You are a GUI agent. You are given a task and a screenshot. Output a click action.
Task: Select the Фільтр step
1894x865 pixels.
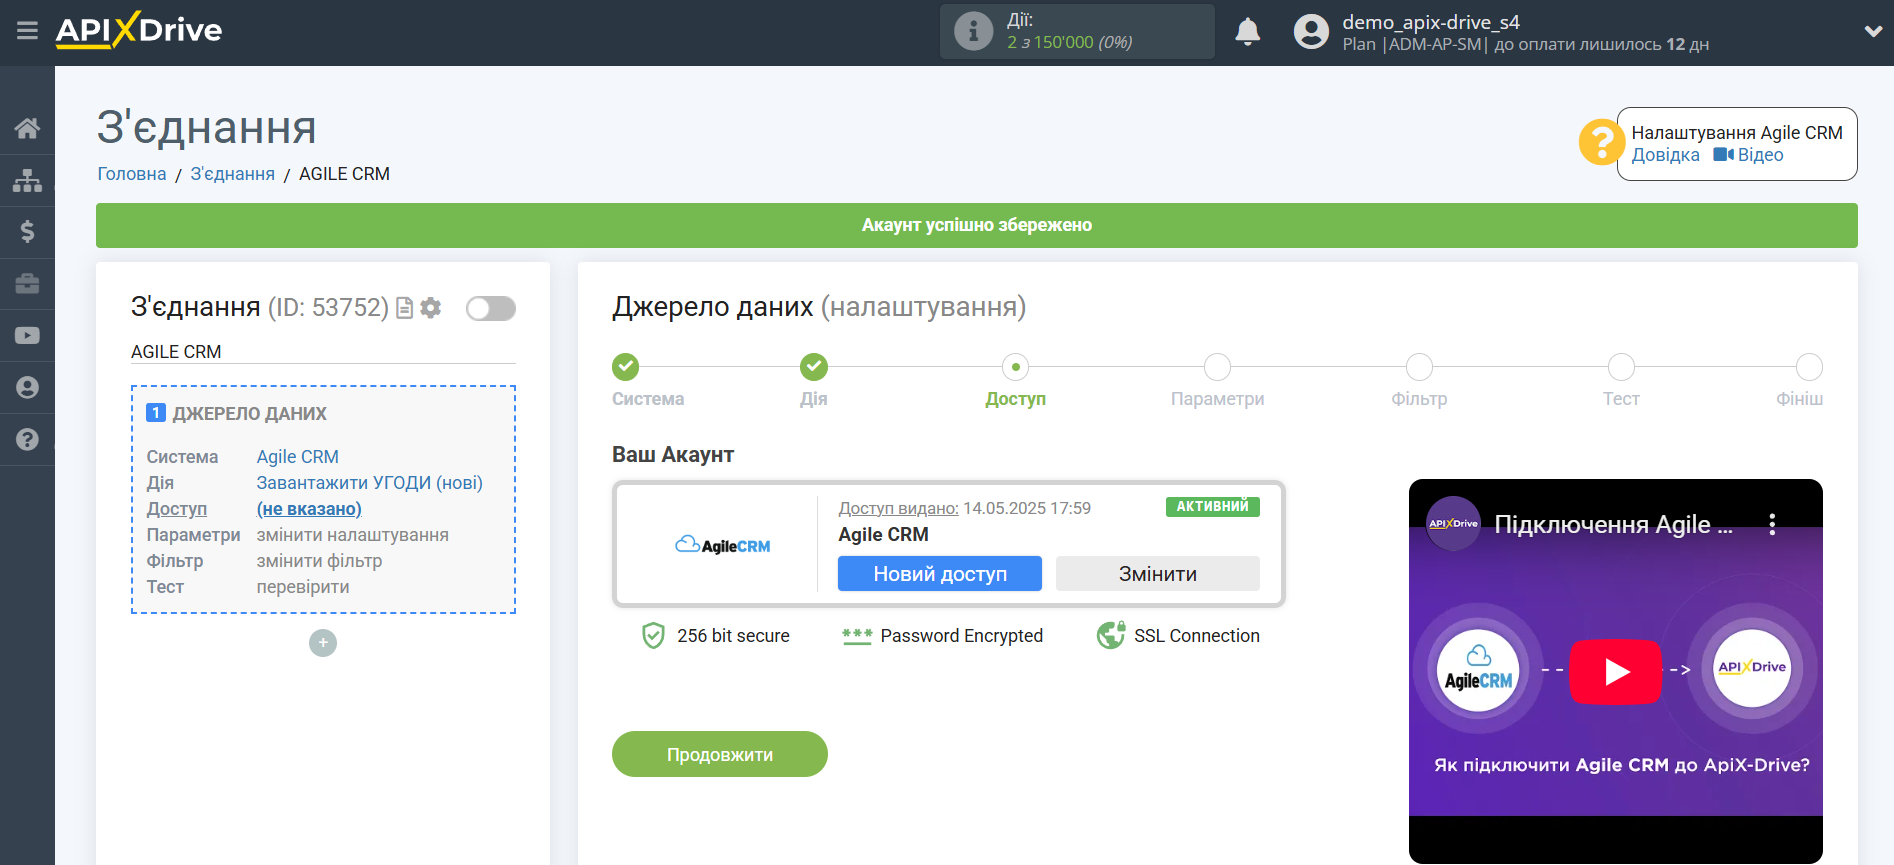click(x=1420, y=367)
